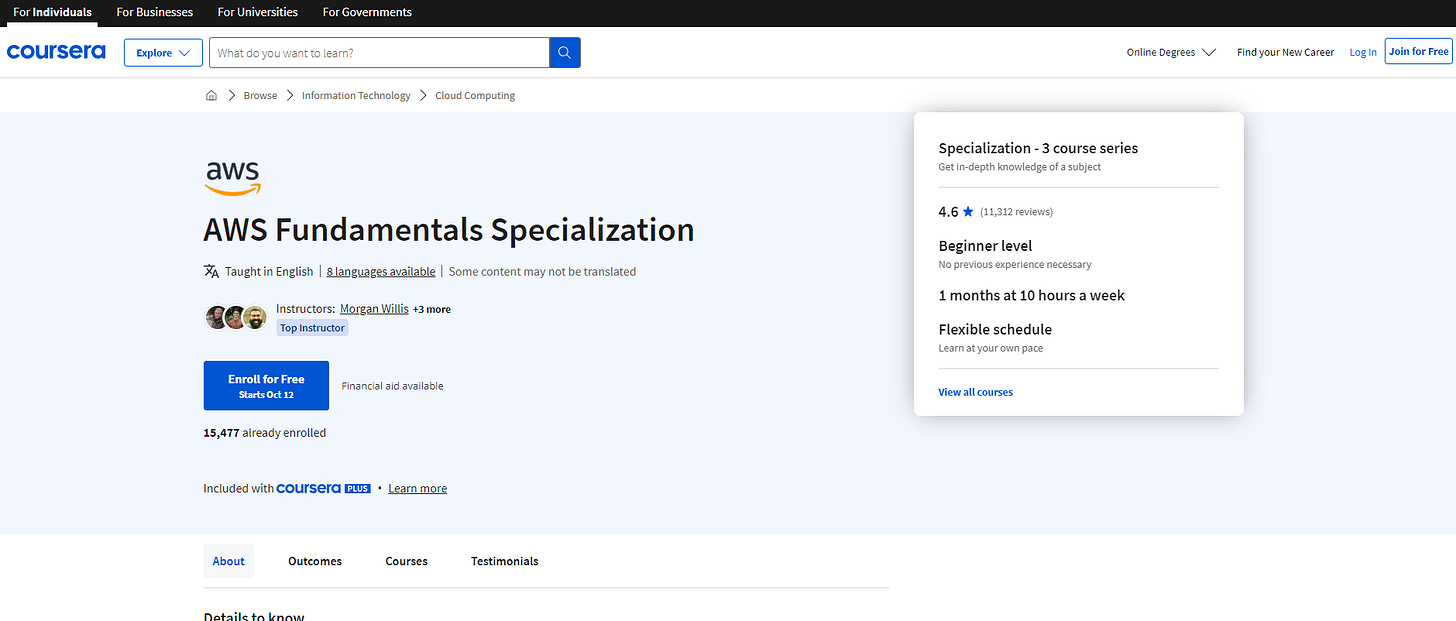Click 15,477 already enrolled text

point(265,433)
